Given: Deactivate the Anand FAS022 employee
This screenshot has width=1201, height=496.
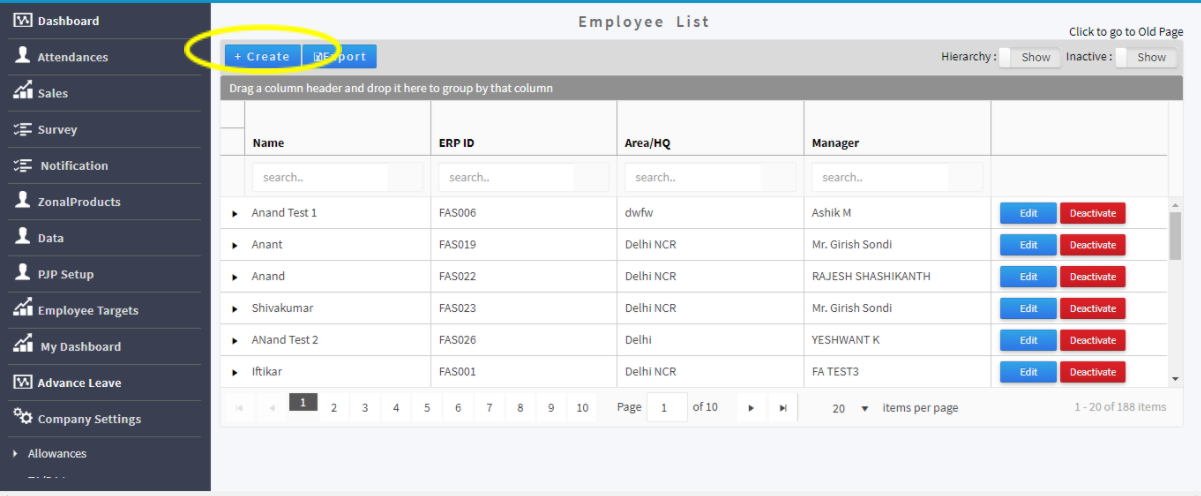Looking at the screenshot, I should (1093, 277).
